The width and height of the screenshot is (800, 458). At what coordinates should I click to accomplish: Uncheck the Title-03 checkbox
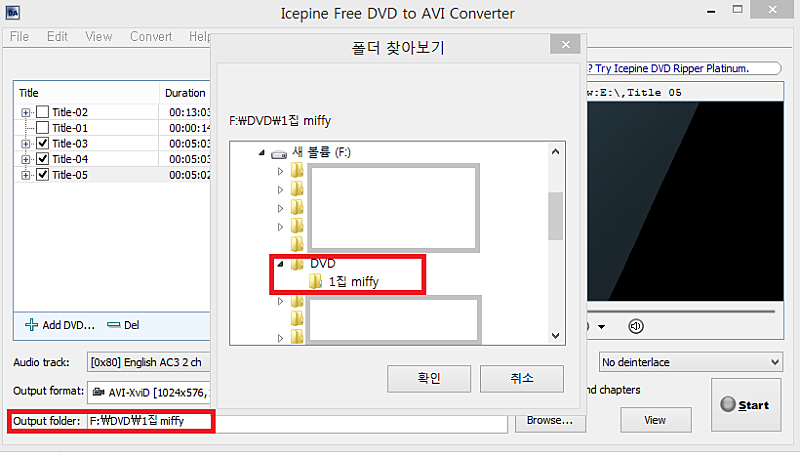[x=43, y=143]
